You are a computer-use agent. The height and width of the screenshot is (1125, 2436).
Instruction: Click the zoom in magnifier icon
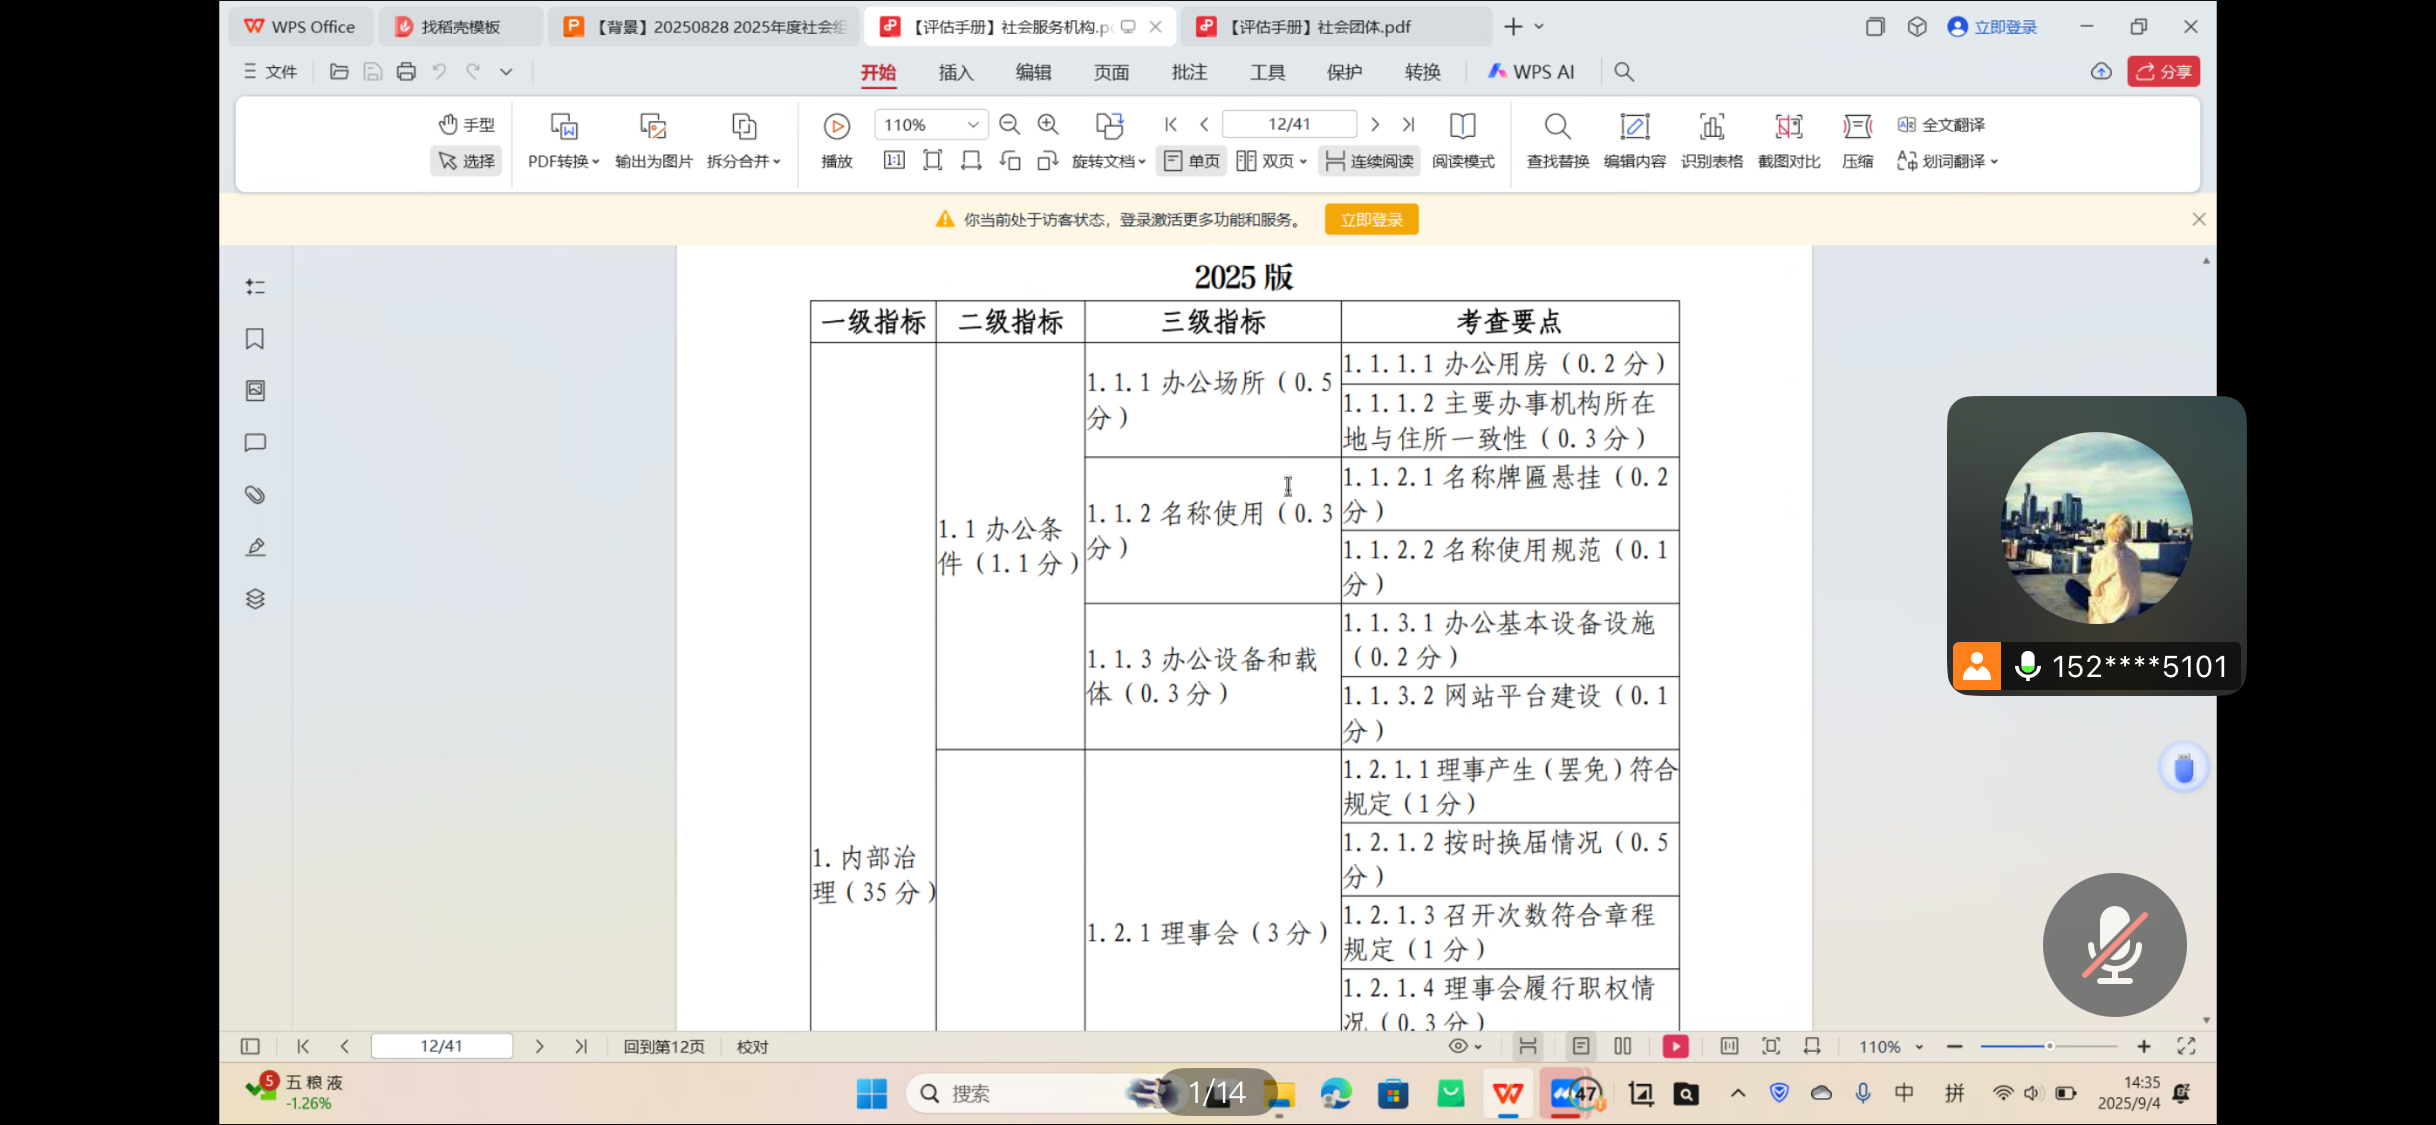[1048, 124]
